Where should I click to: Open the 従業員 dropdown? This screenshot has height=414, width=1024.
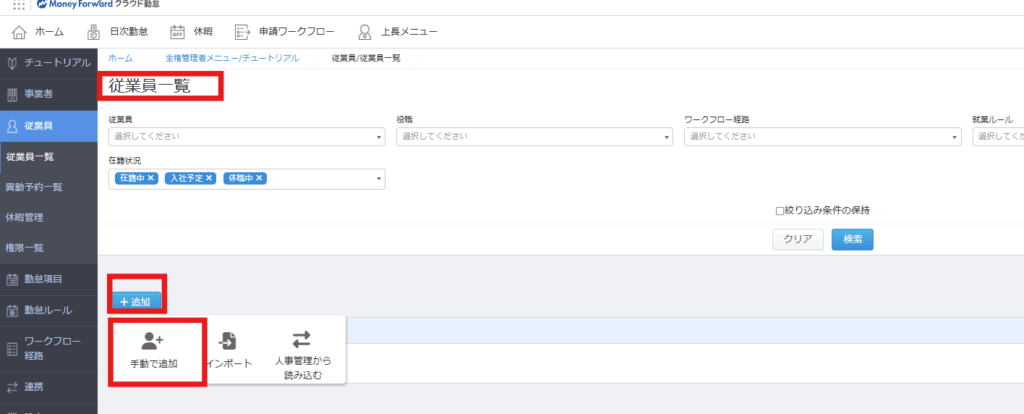[x=246, y=136]
